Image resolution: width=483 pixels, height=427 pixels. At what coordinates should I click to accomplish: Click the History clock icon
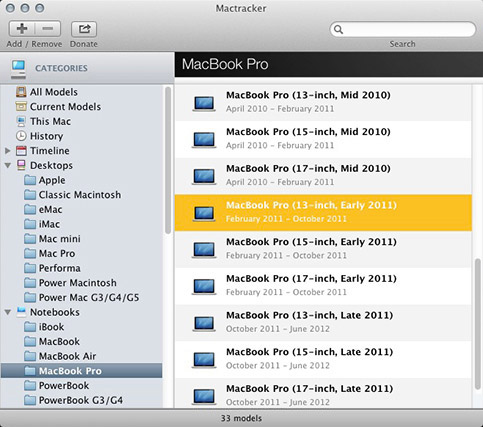(x=21, y=136)
